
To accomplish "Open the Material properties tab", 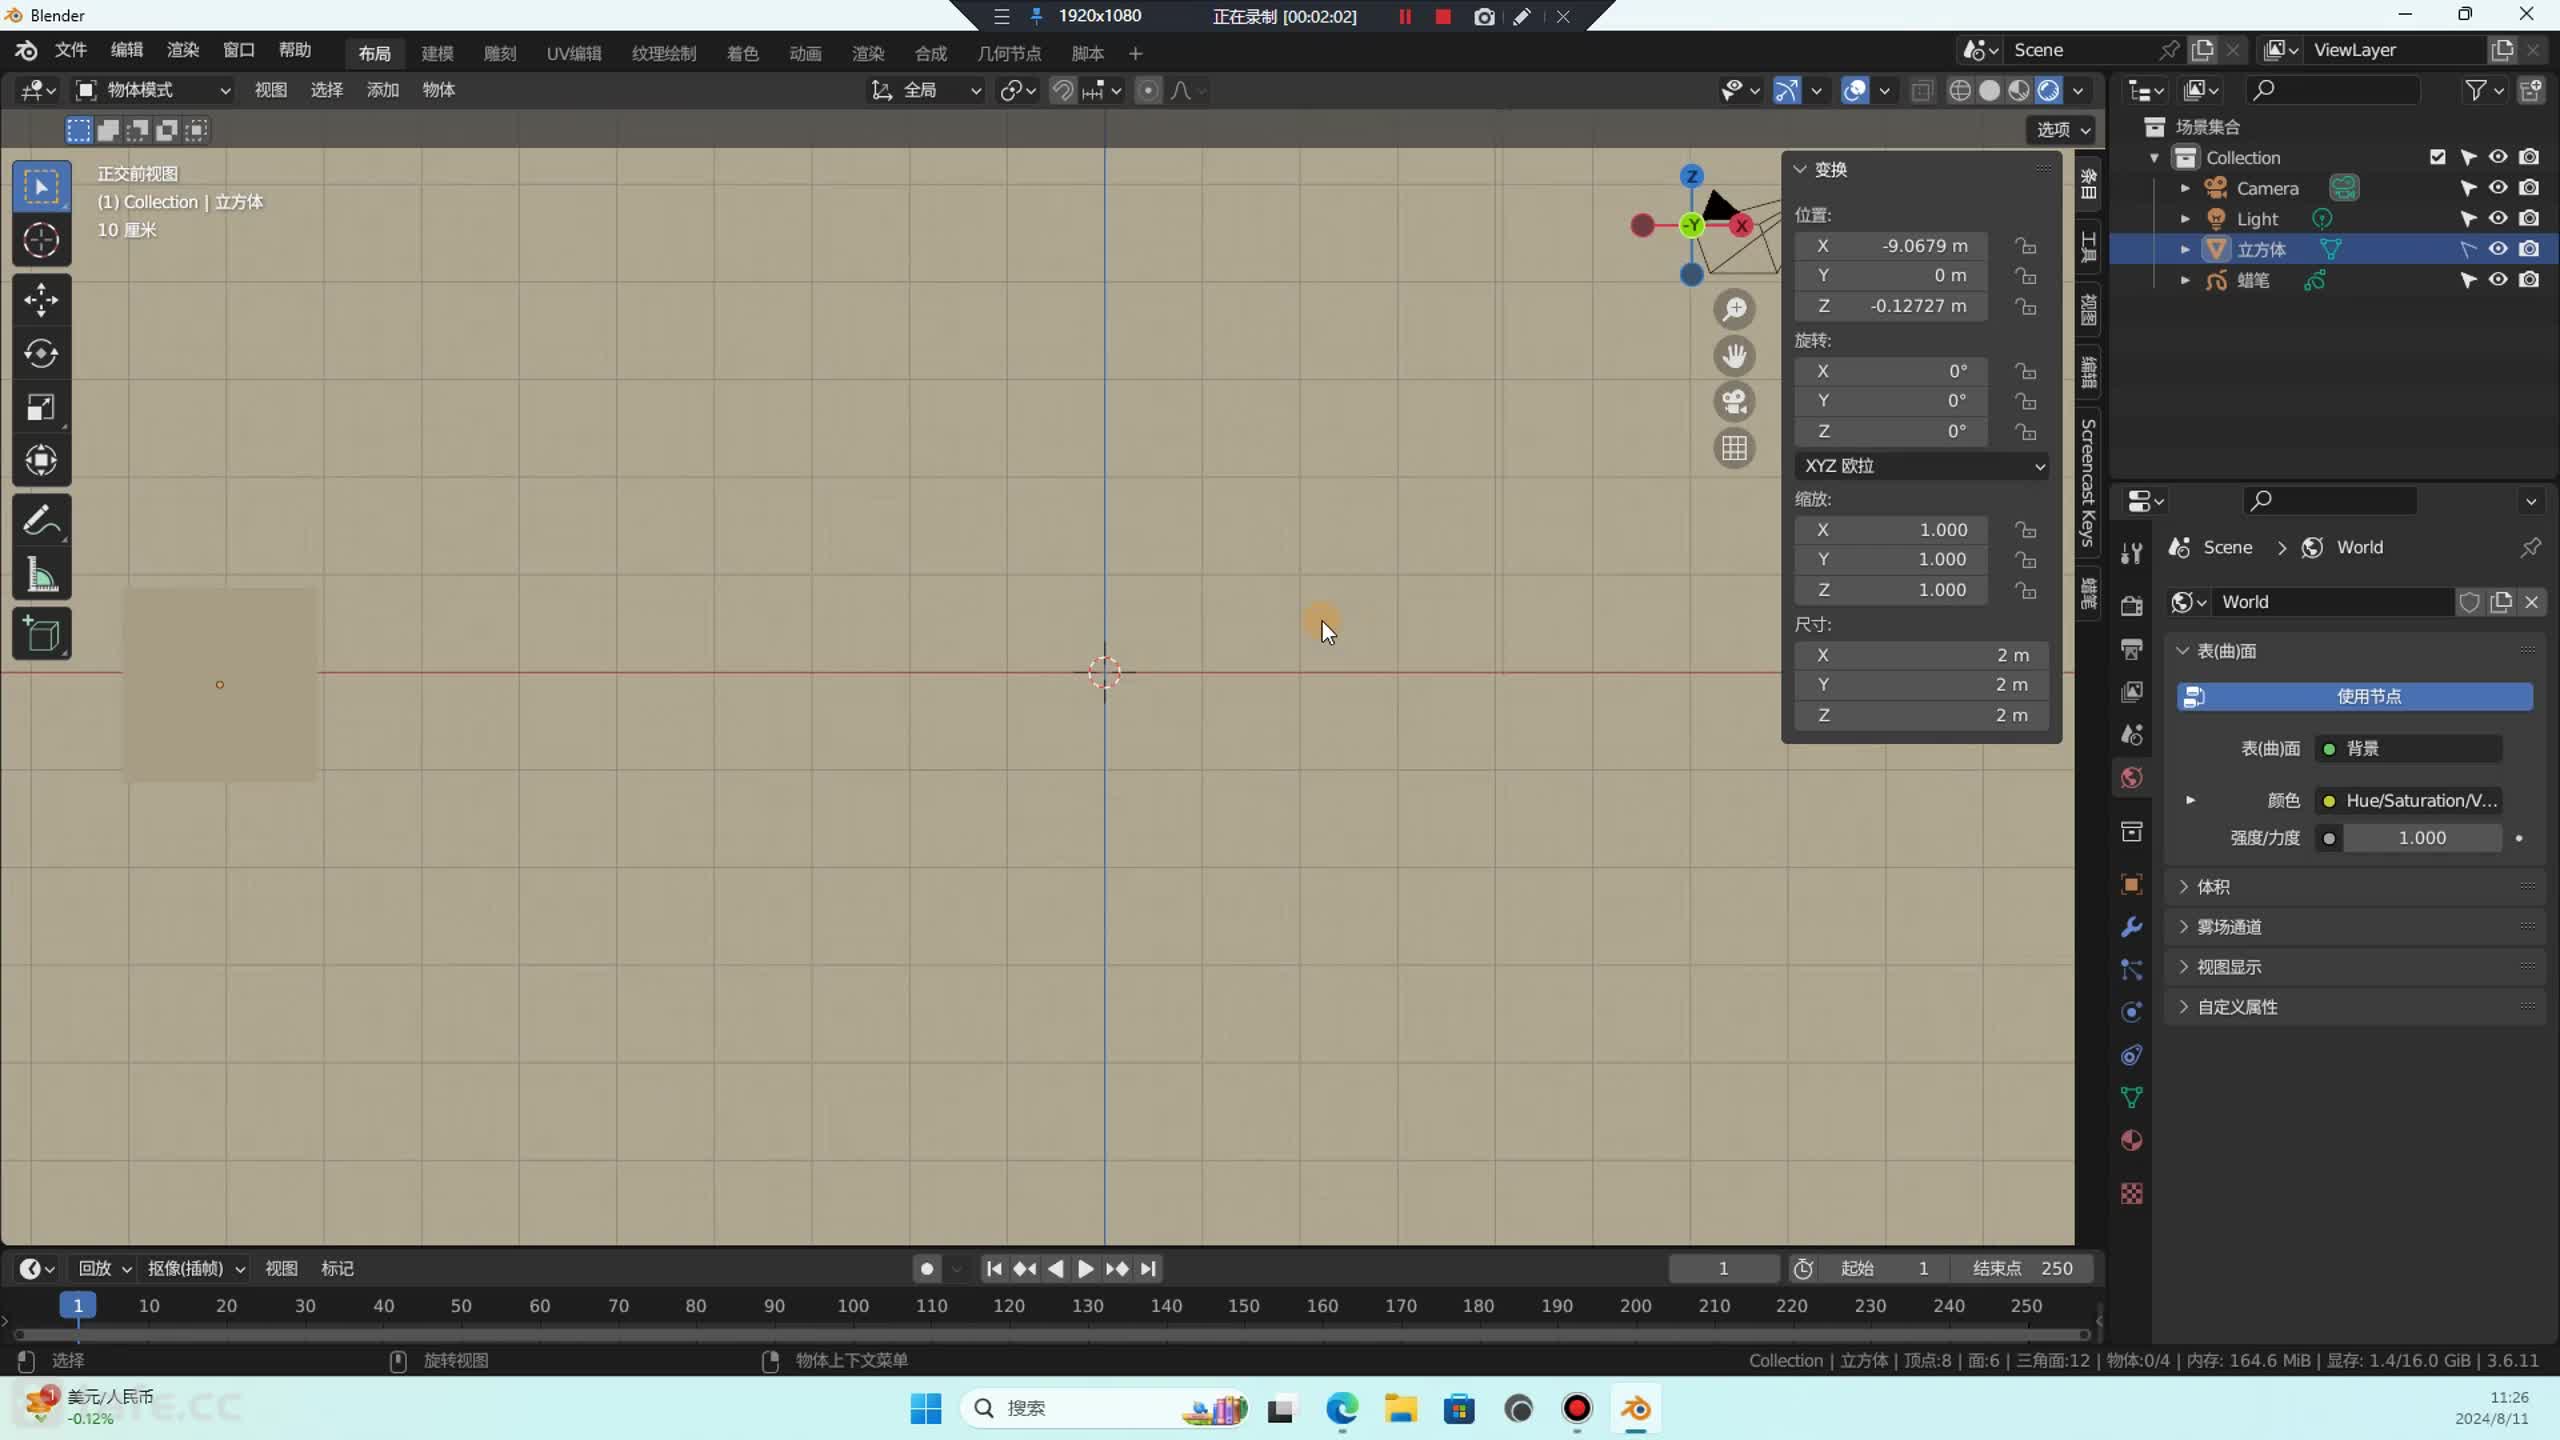I will (2132, 1141).
